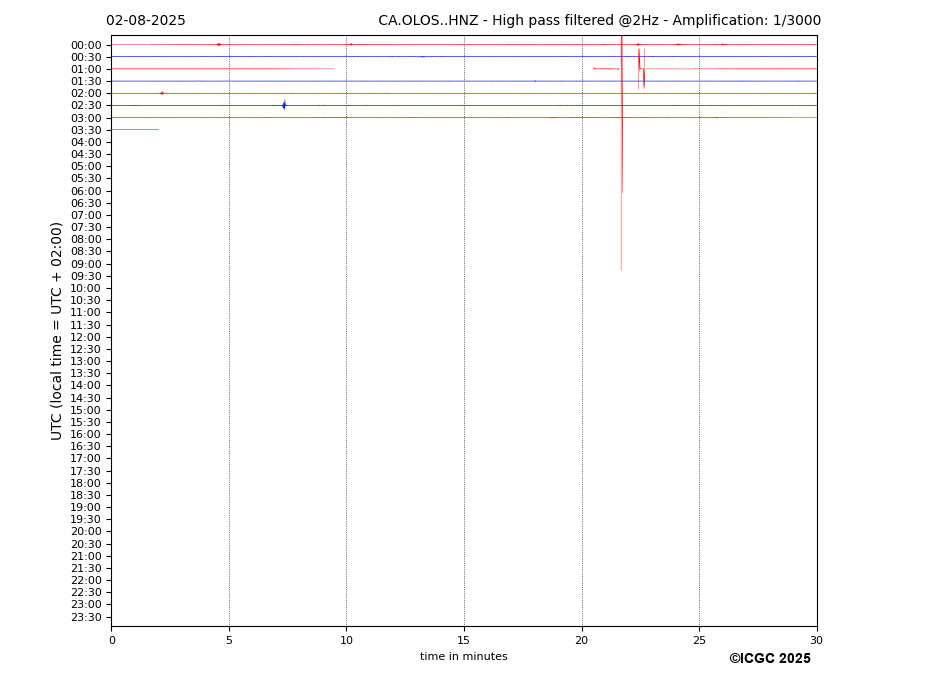This screenshot has height=696, width=927.
Task: Click the x-axis tick label 5
Action: [x=229, y=640]
